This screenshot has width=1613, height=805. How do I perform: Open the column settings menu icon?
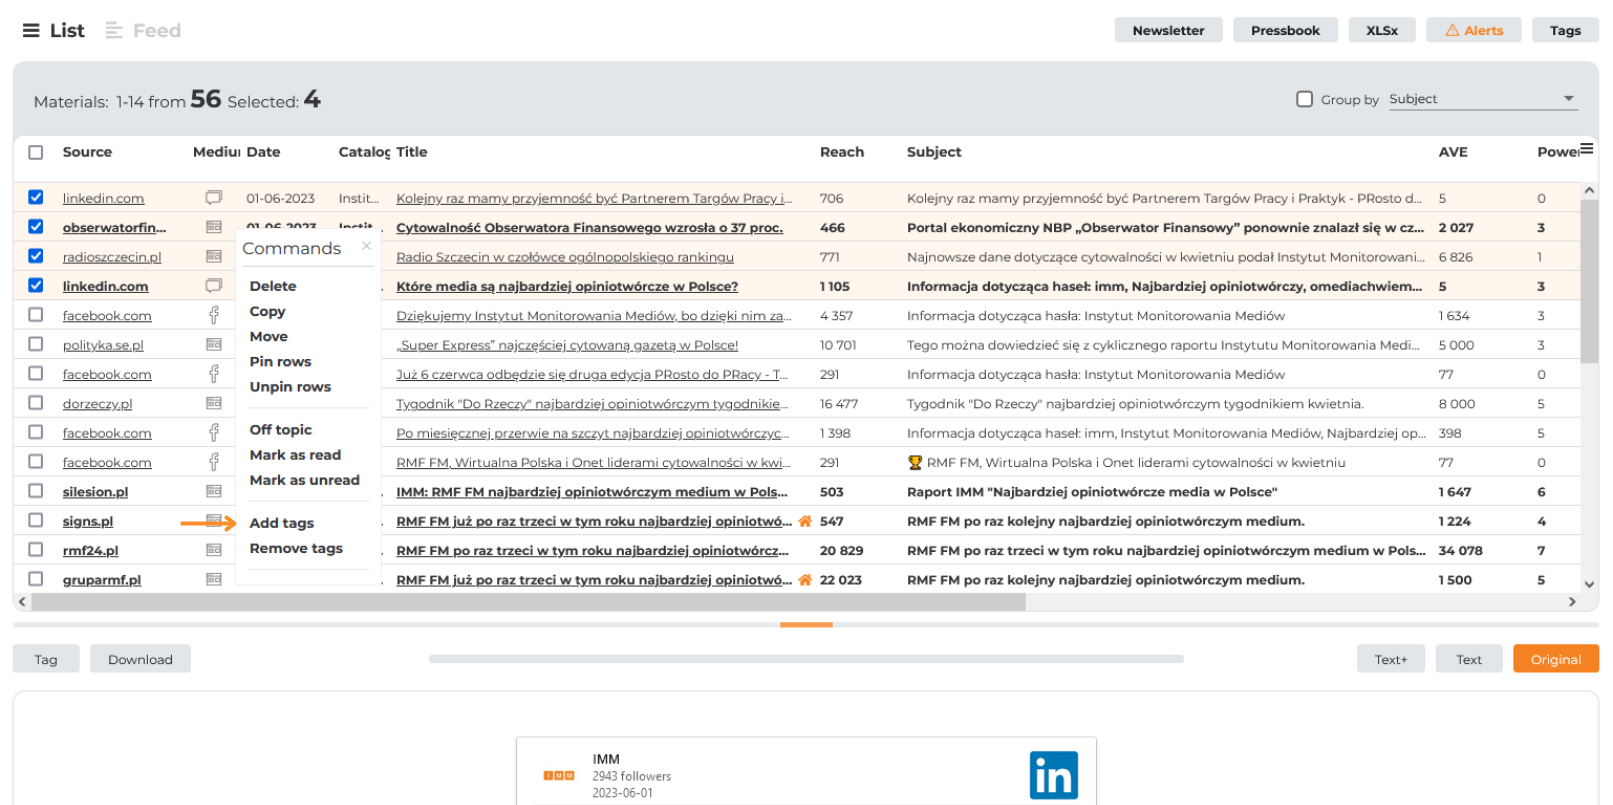1586,149
